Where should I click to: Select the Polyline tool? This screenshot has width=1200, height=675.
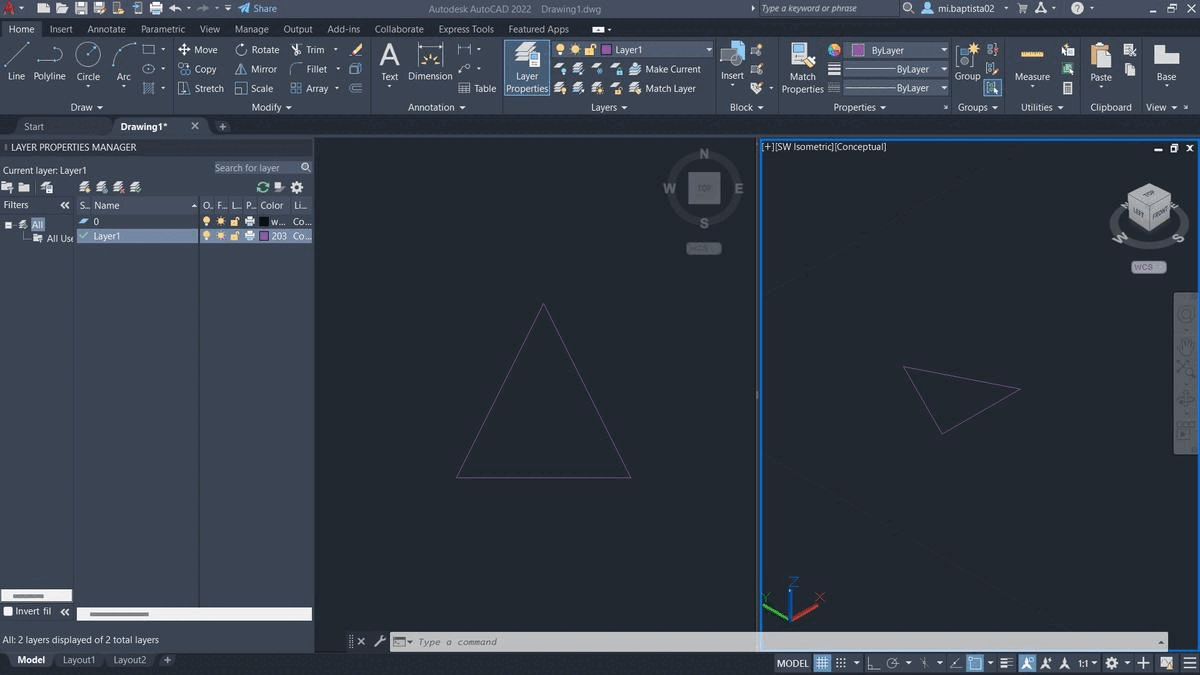click(49, 61)
